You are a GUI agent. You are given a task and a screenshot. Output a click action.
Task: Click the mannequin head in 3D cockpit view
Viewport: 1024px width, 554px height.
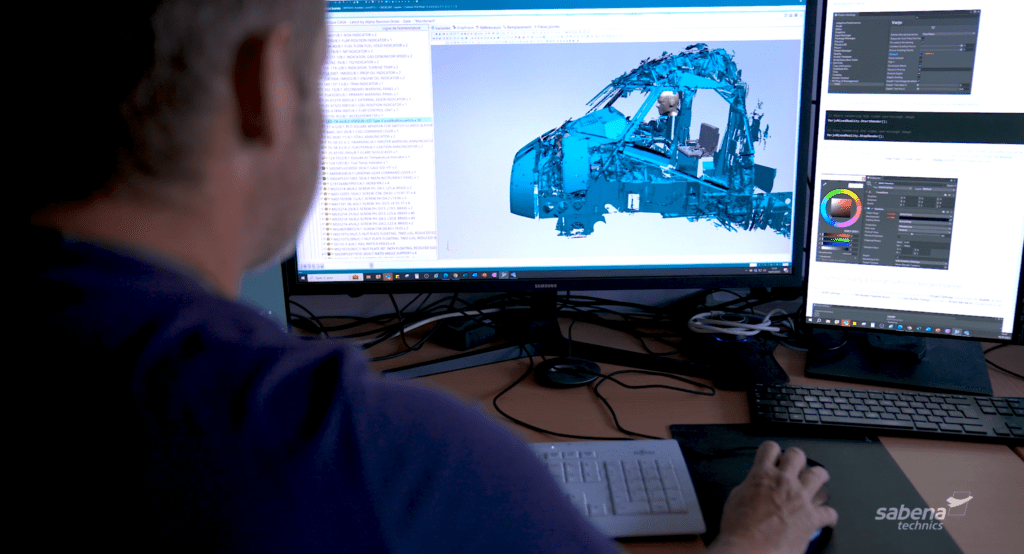668,102
